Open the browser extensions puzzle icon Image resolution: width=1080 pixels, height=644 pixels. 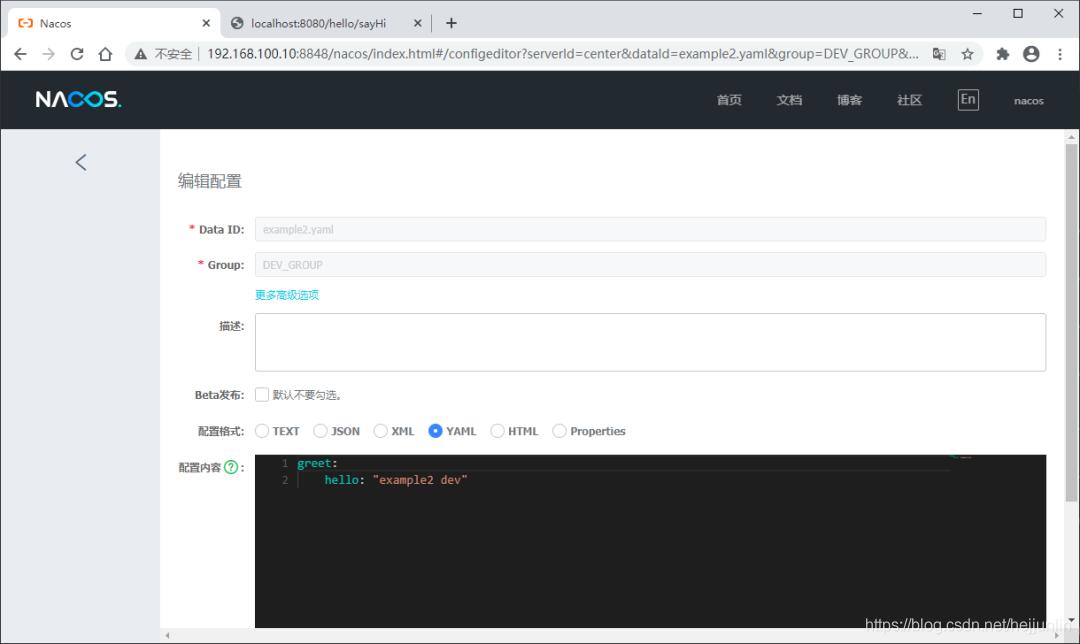coord(1002,54)
